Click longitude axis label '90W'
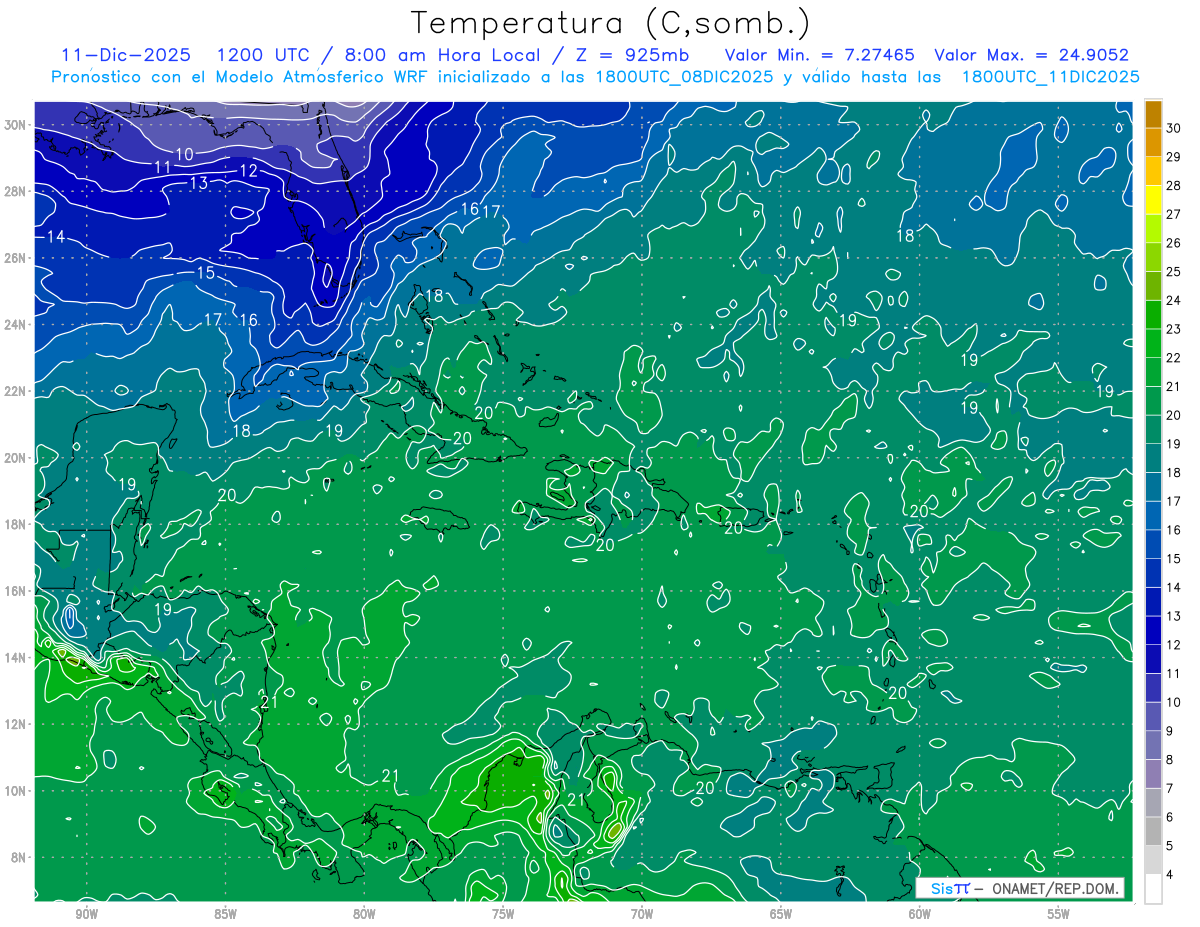Image resolution: width=1200 pixels, height=927 pixels. [86, 914]
